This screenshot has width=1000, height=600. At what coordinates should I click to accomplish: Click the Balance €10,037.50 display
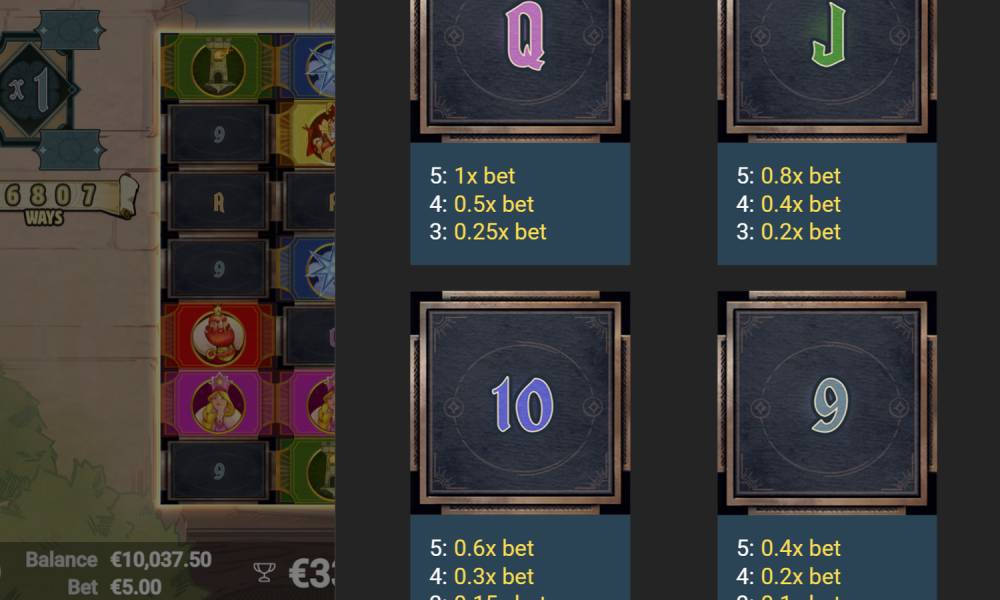[119, 560]
